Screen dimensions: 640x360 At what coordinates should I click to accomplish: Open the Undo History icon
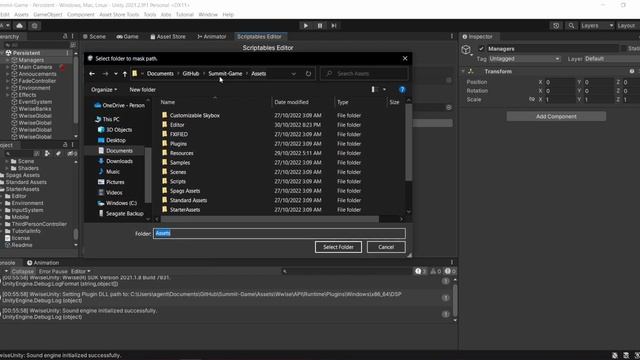pos(556,26)
